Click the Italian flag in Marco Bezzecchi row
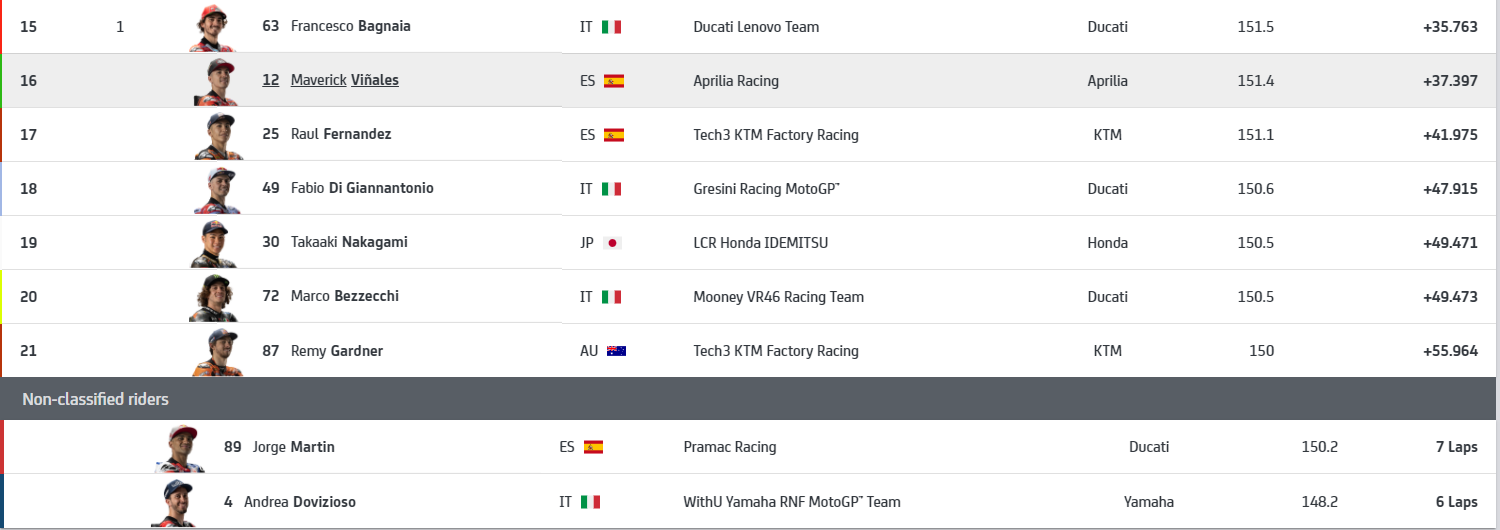The width and height of the screenshot is (1500, 530). (x=611, y=297)
